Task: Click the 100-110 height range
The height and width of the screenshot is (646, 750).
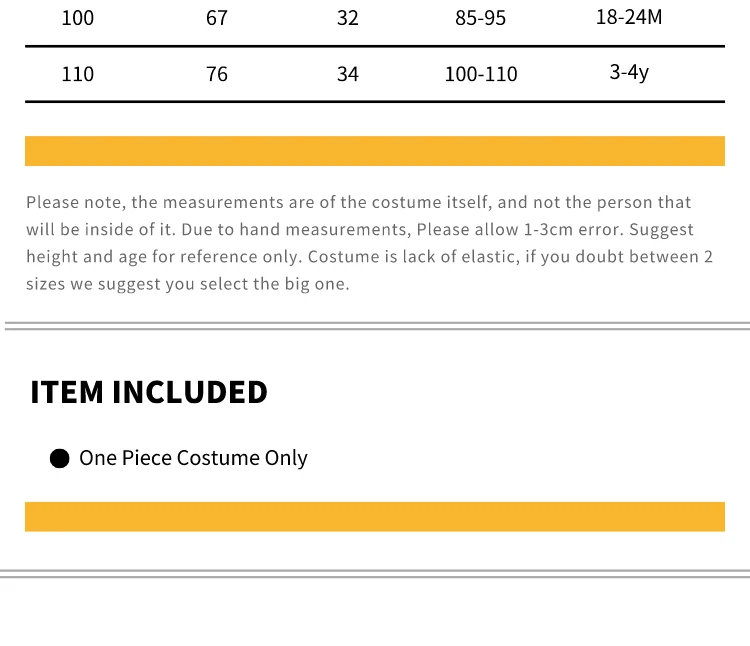Action: (x=481, y=74)
